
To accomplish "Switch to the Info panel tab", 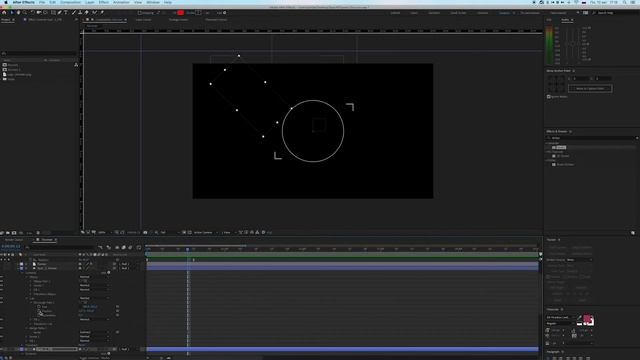I will pos(549,20).
